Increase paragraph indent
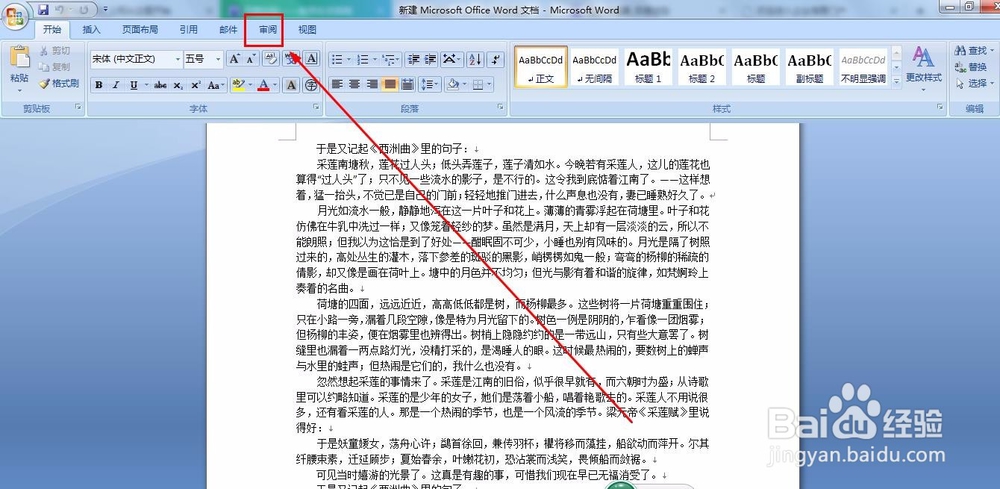 (x=430, y=60)
